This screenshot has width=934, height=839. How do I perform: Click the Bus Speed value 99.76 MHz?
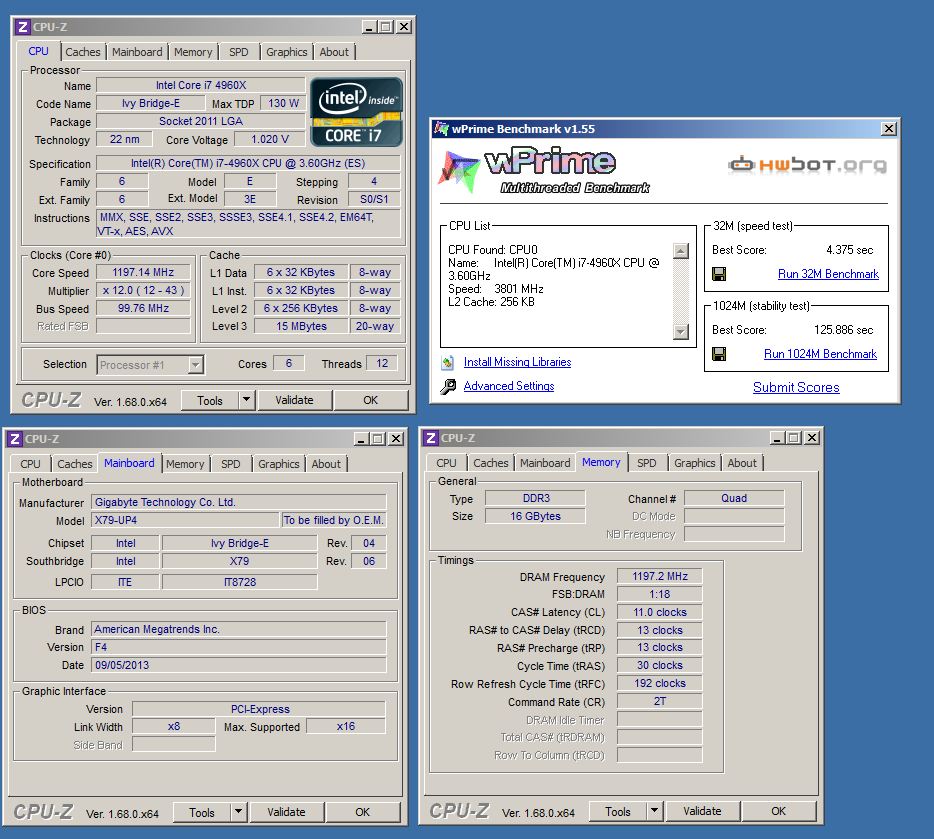click(x=143, y=308)
